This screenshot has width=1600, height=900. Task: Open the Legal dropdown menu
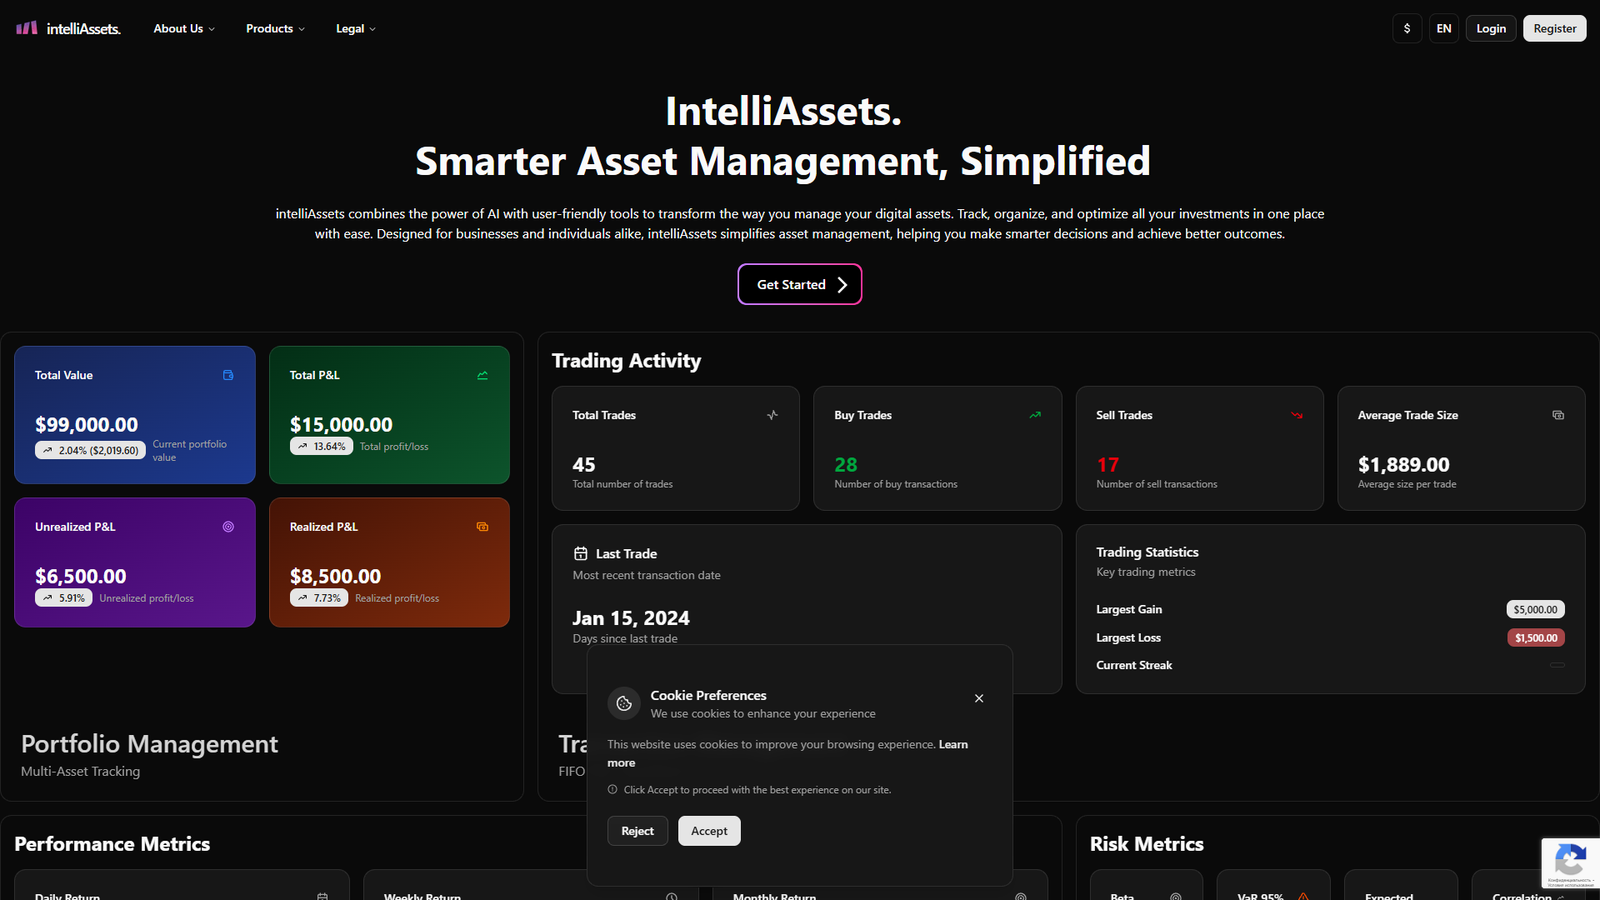point(356,28)
